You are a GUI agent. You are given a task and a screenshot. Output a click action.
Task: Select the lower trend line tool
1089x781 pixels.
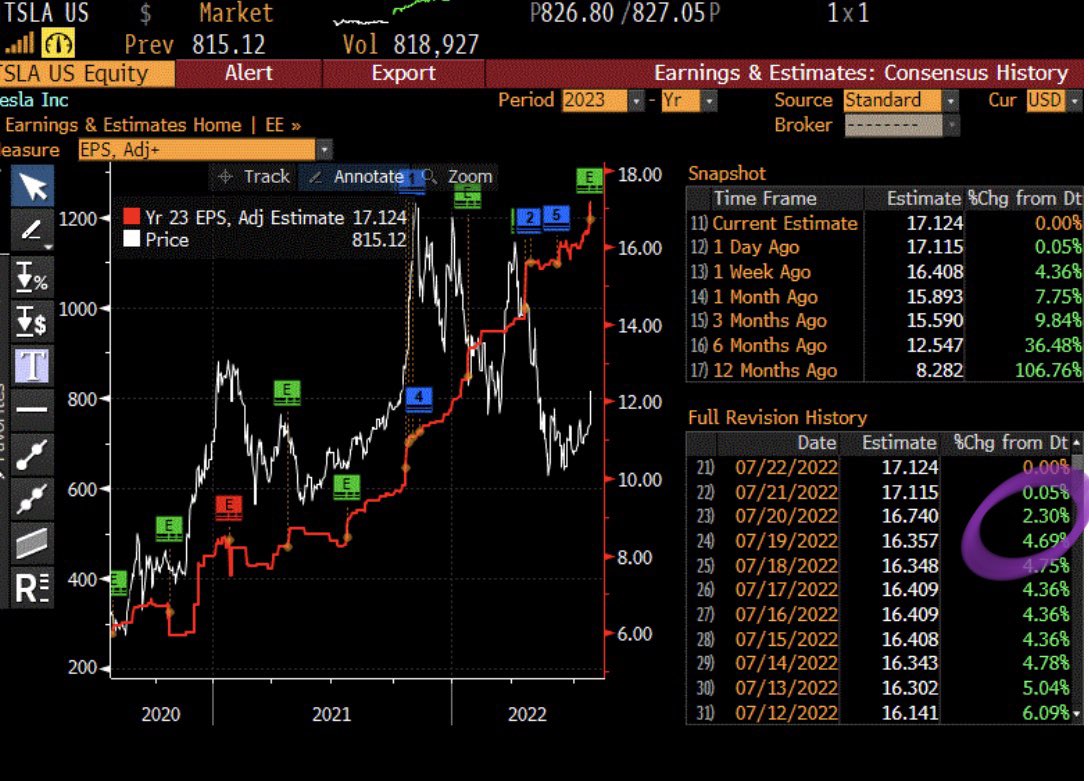(32, 498)
